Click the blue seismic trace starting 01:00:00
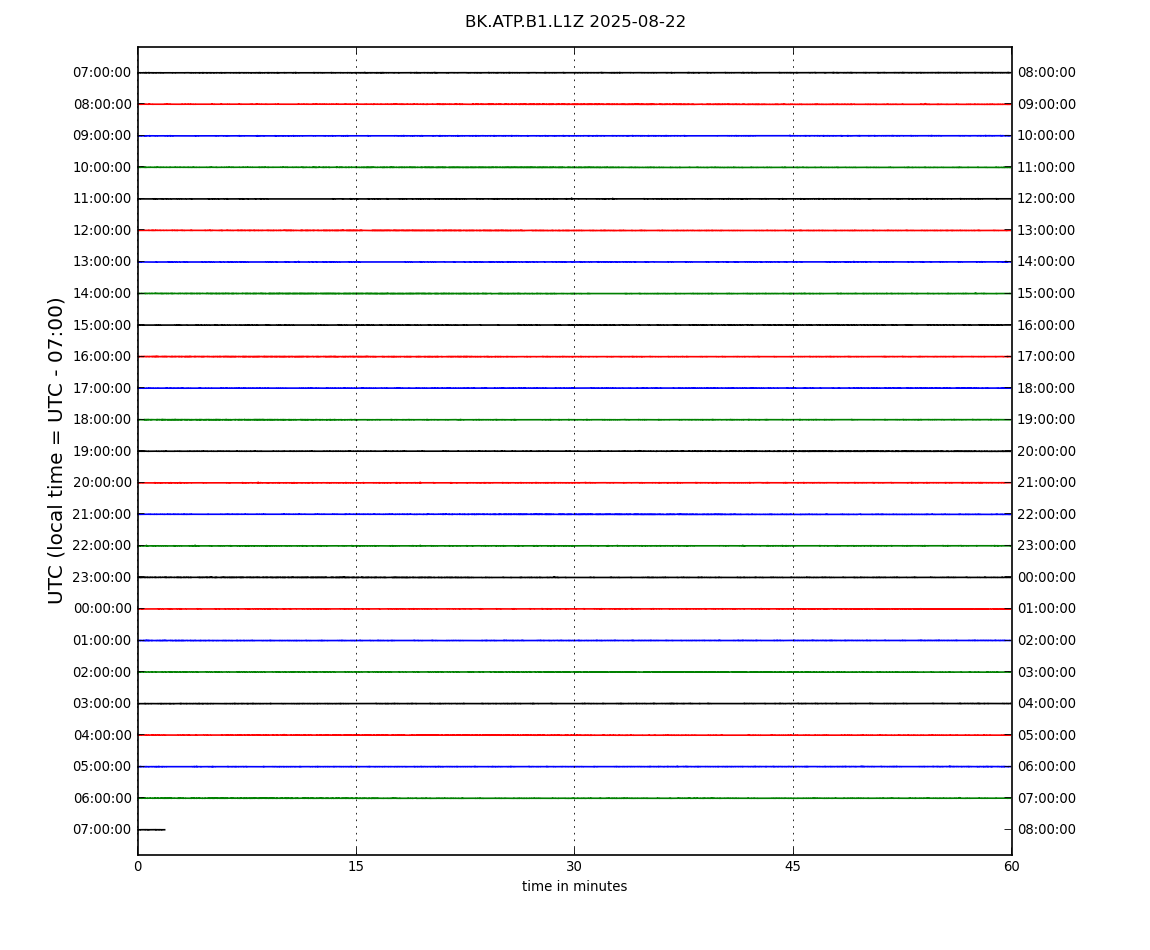The image size is (1150, 950). coord(575,640)
